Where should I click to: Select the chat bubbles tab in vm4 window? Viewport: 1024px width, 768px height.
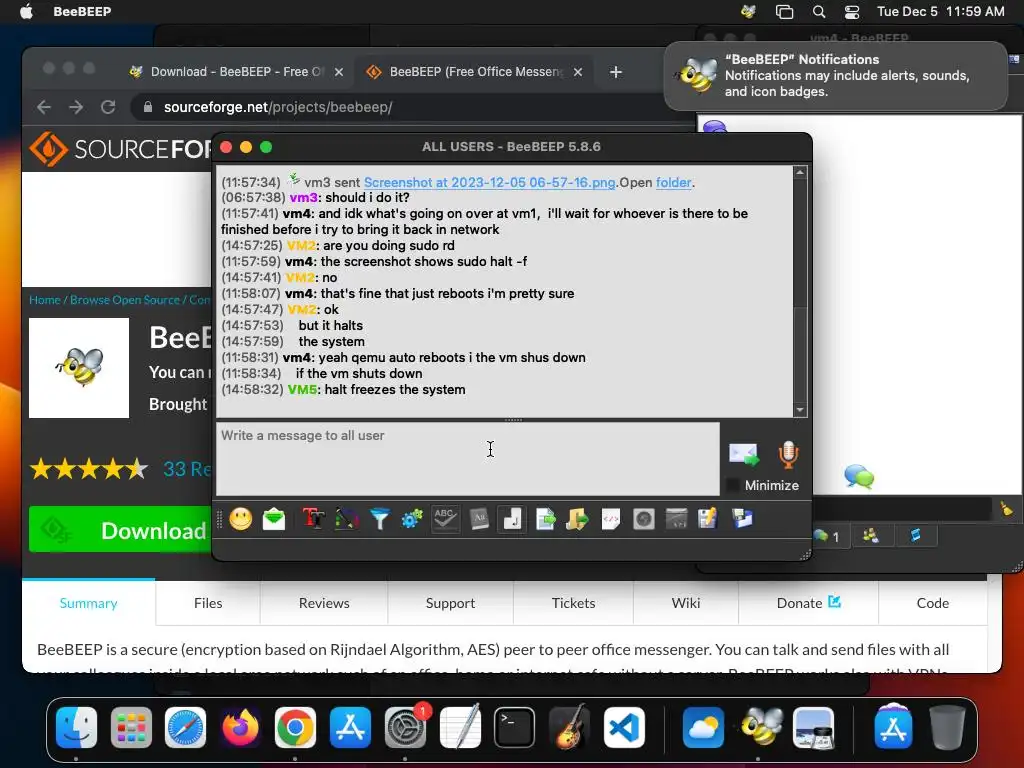point(827,536)
